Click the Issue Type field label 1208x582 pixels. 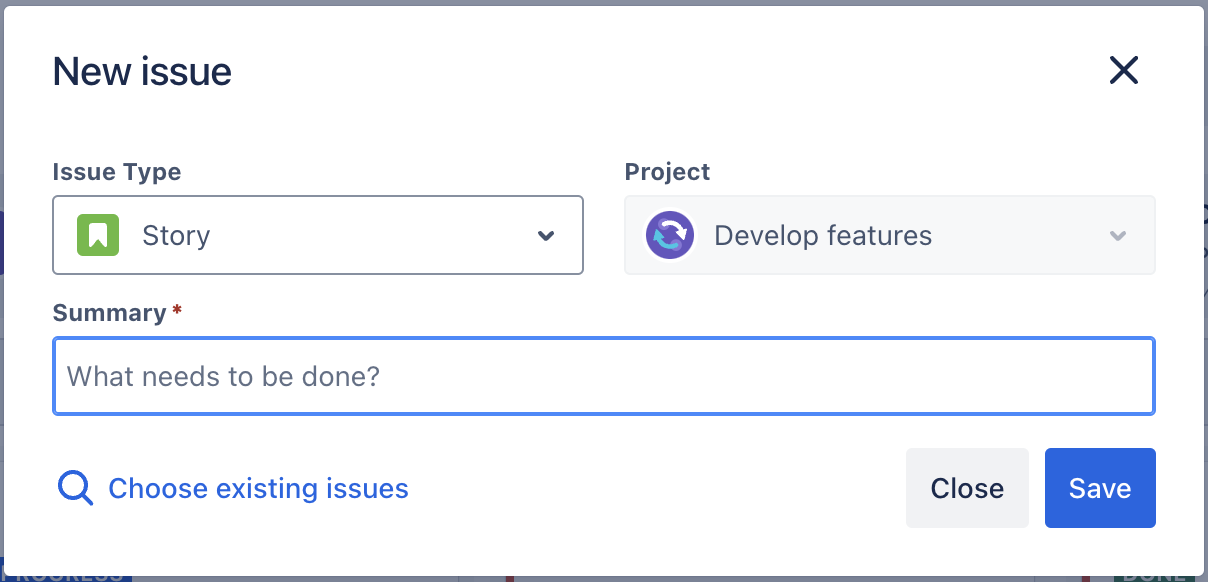pos(116,172)
